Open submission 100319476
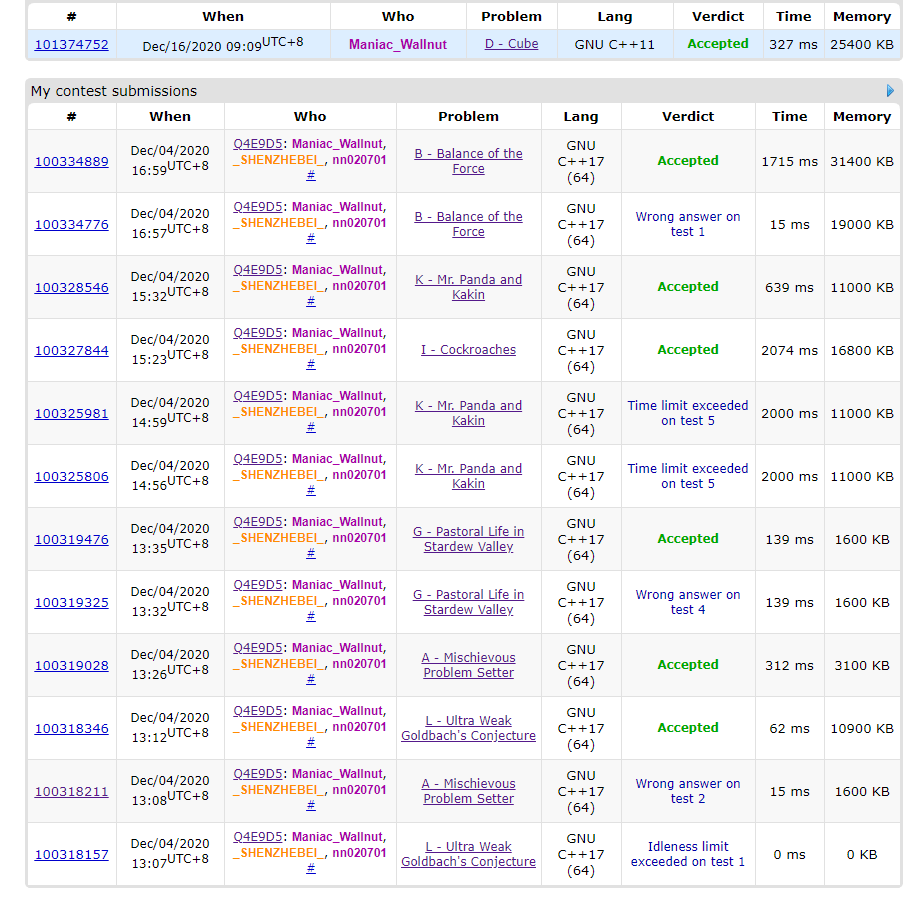 tap(71, 539)
